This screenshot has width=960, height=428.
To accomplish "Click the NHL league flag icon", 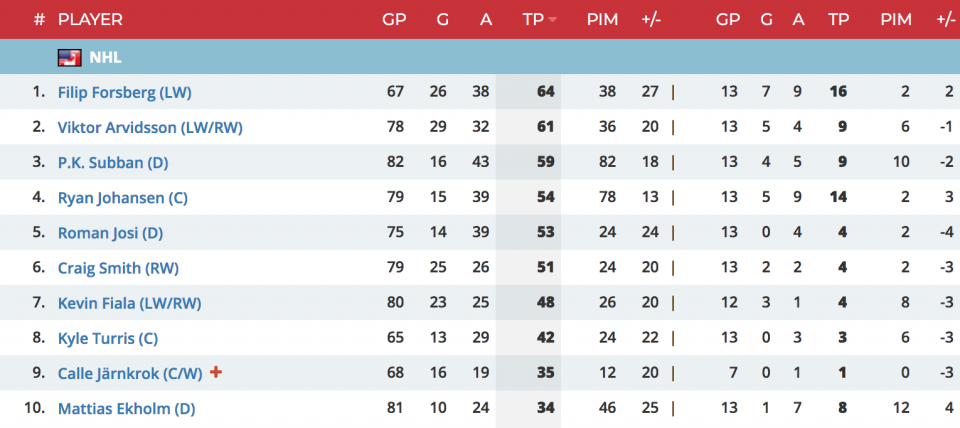I will coord(69,57).
